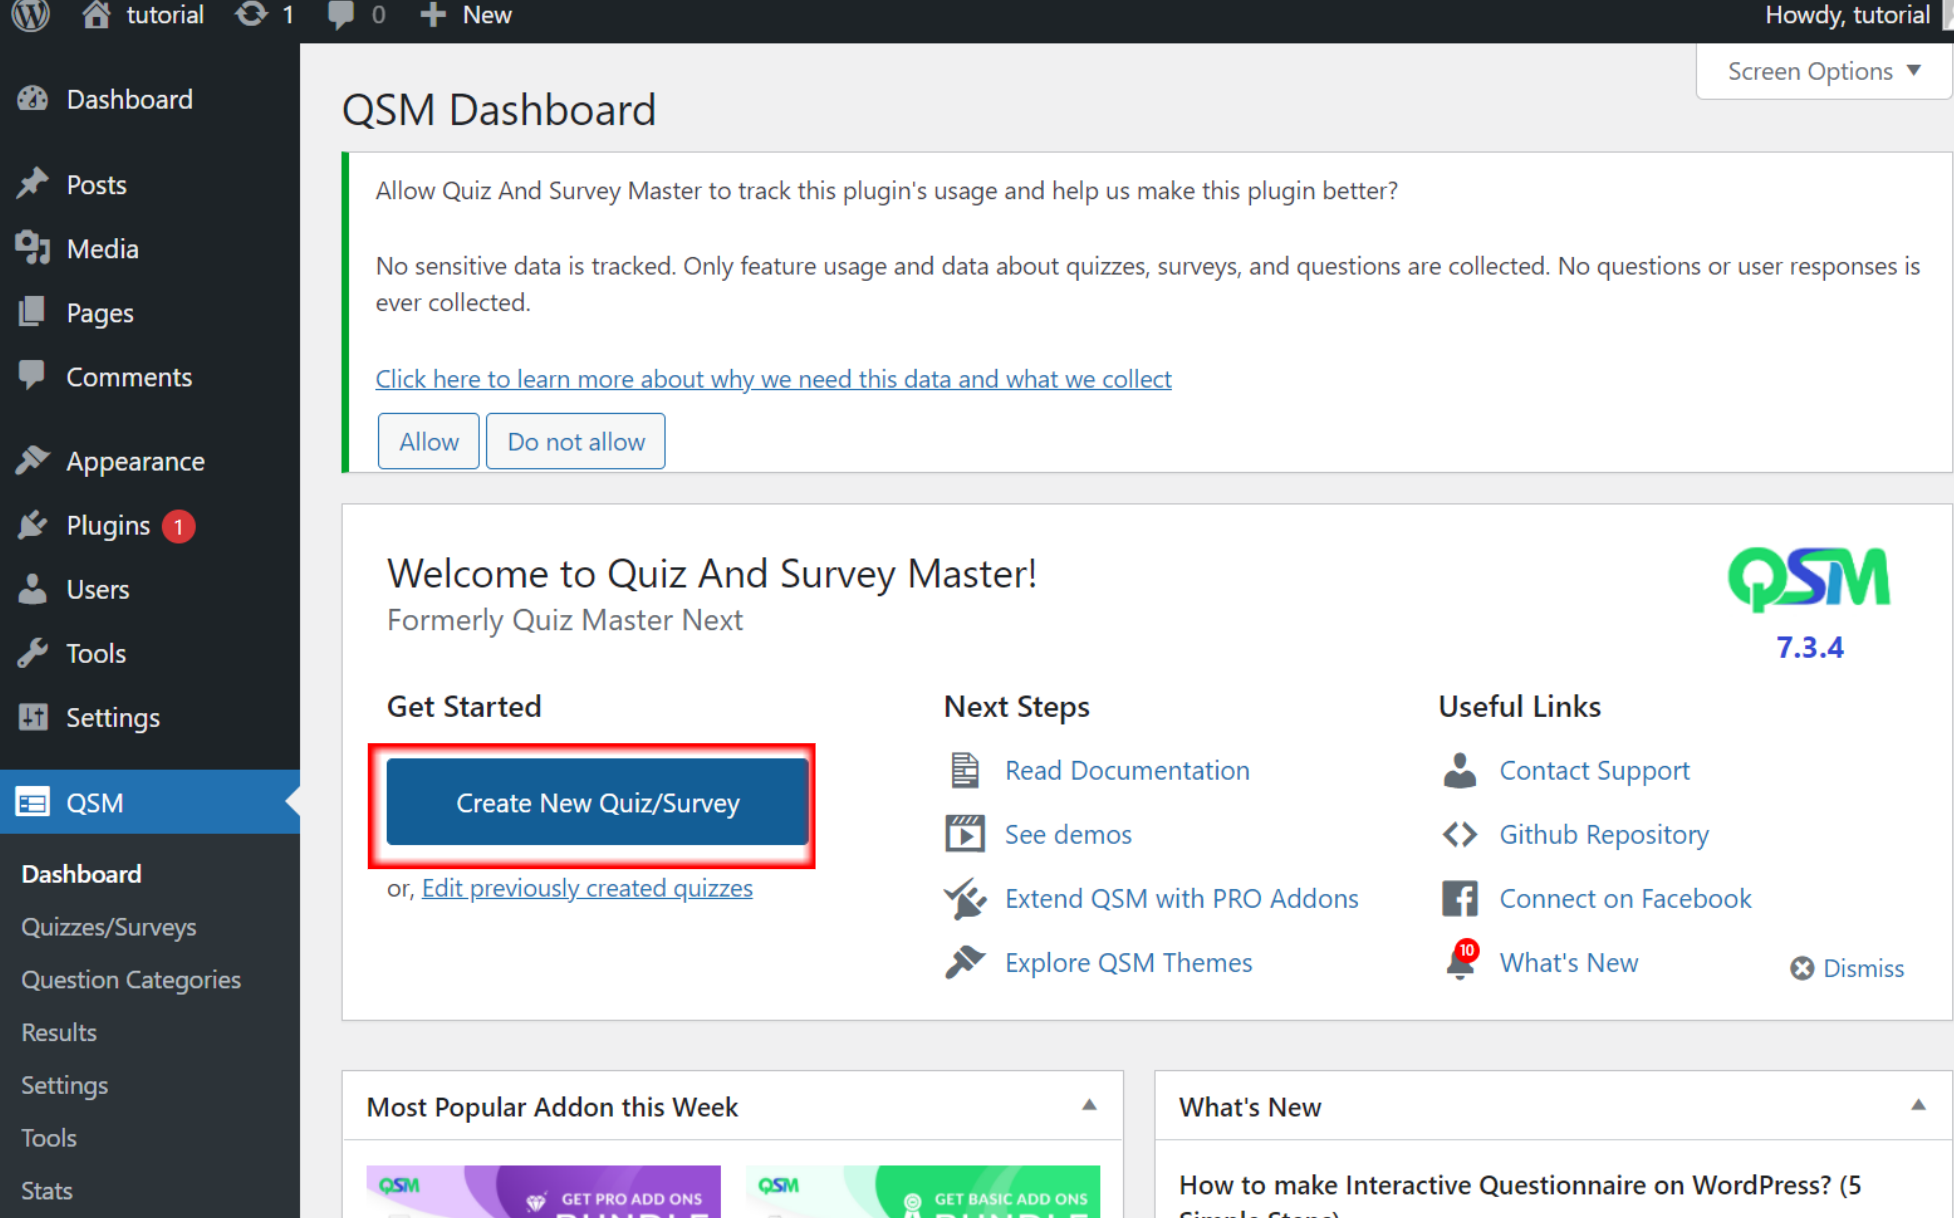The height and width of the screenshot is (1218, 1954).
Task: Click Allow tracking data button
Action: click(x=429, y=441)
